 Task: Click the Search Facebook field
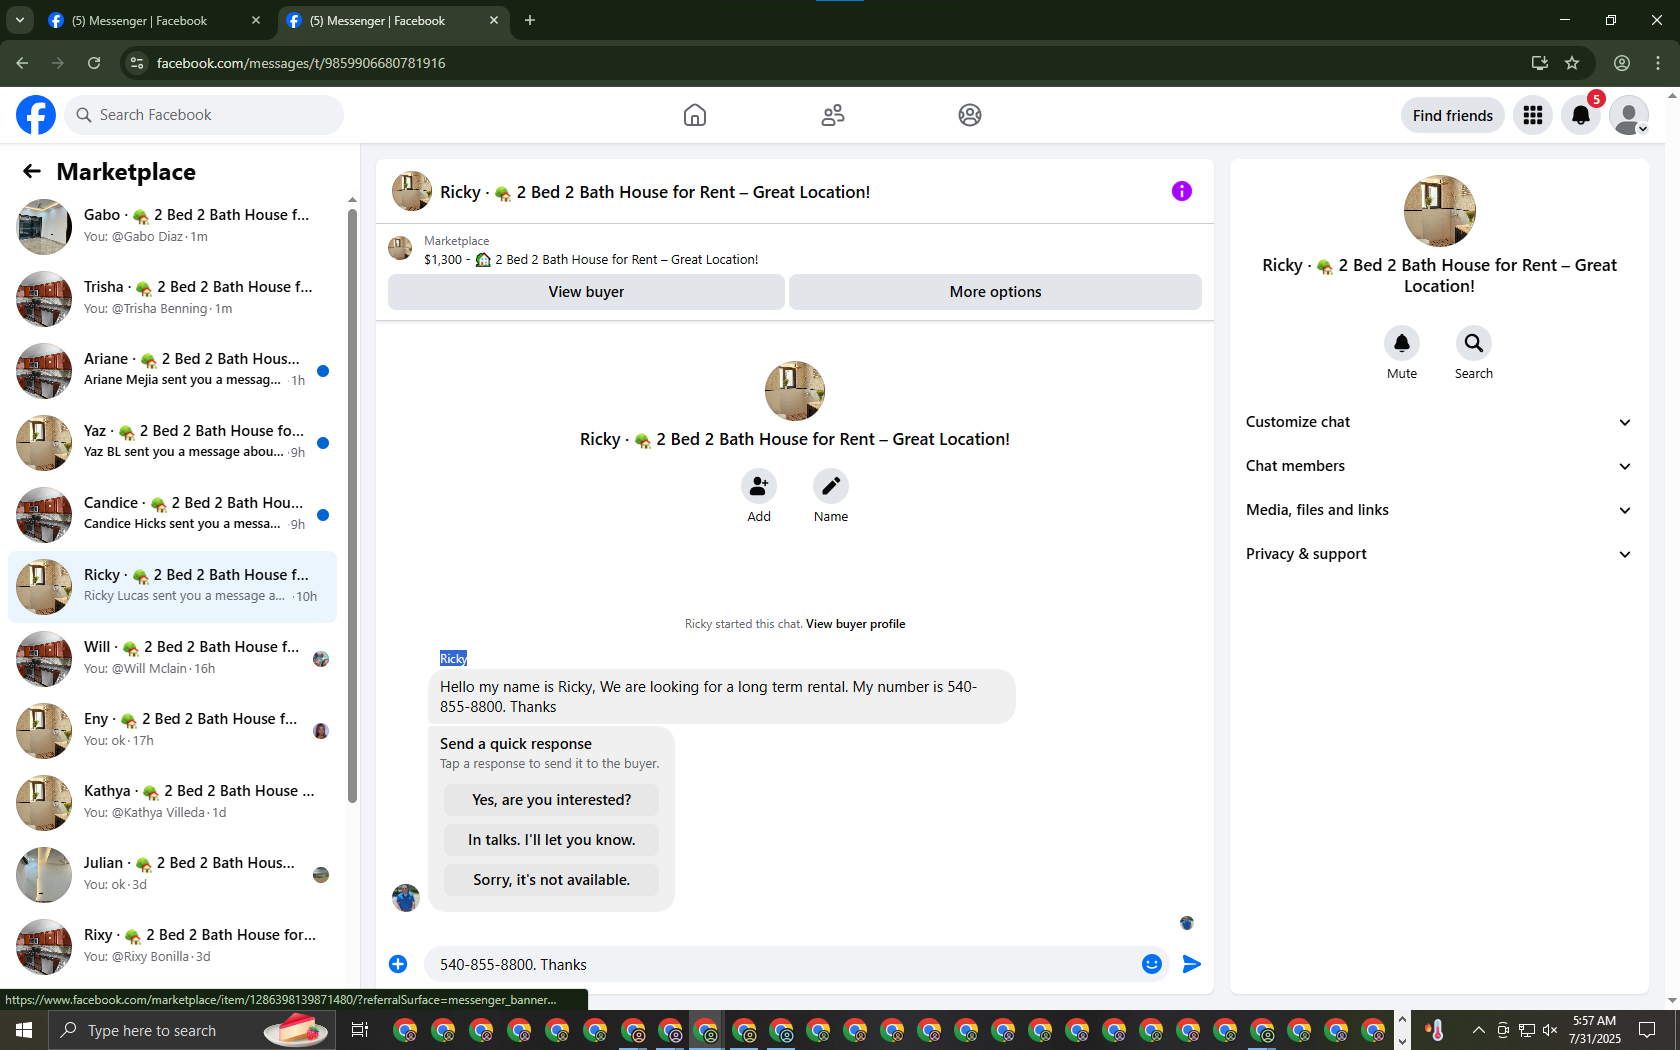pyautogui.click(x=204, y=115)
